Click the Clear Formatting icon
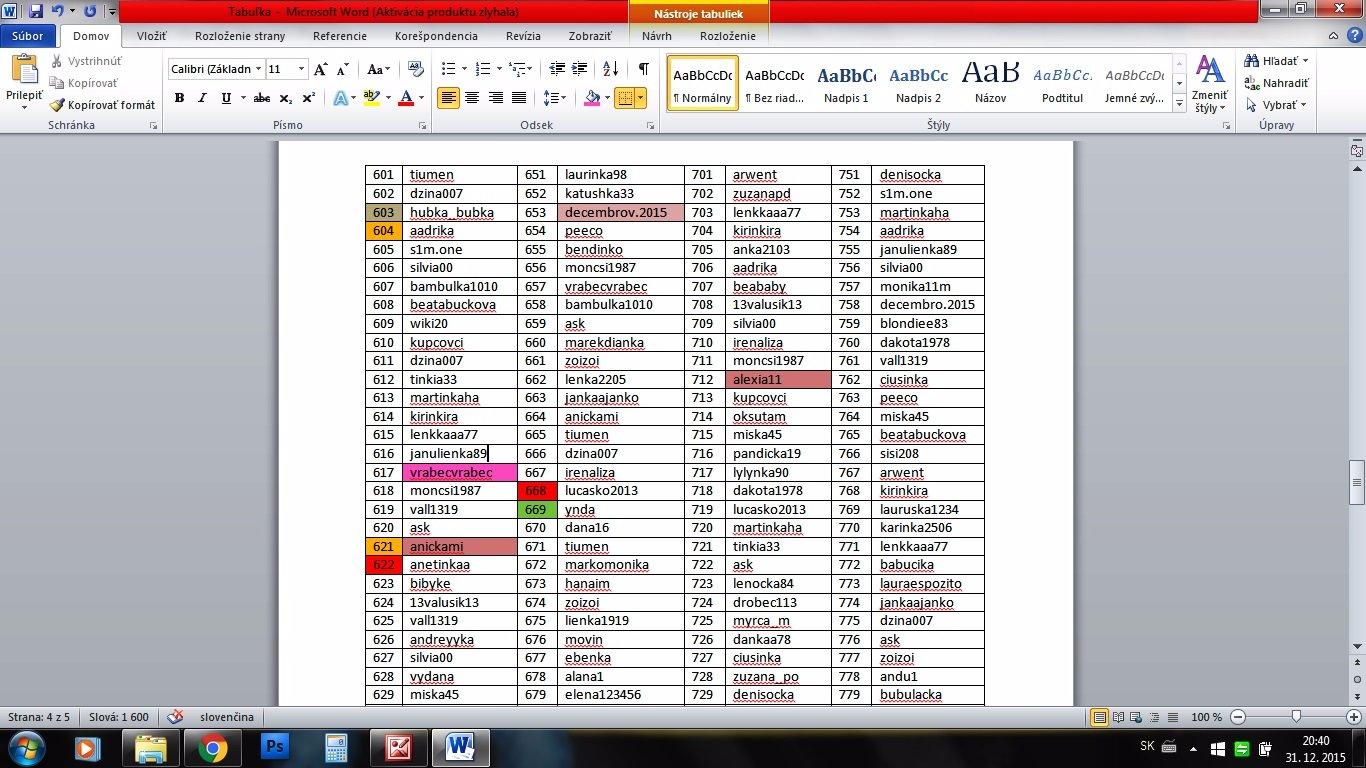 [417, 69]
